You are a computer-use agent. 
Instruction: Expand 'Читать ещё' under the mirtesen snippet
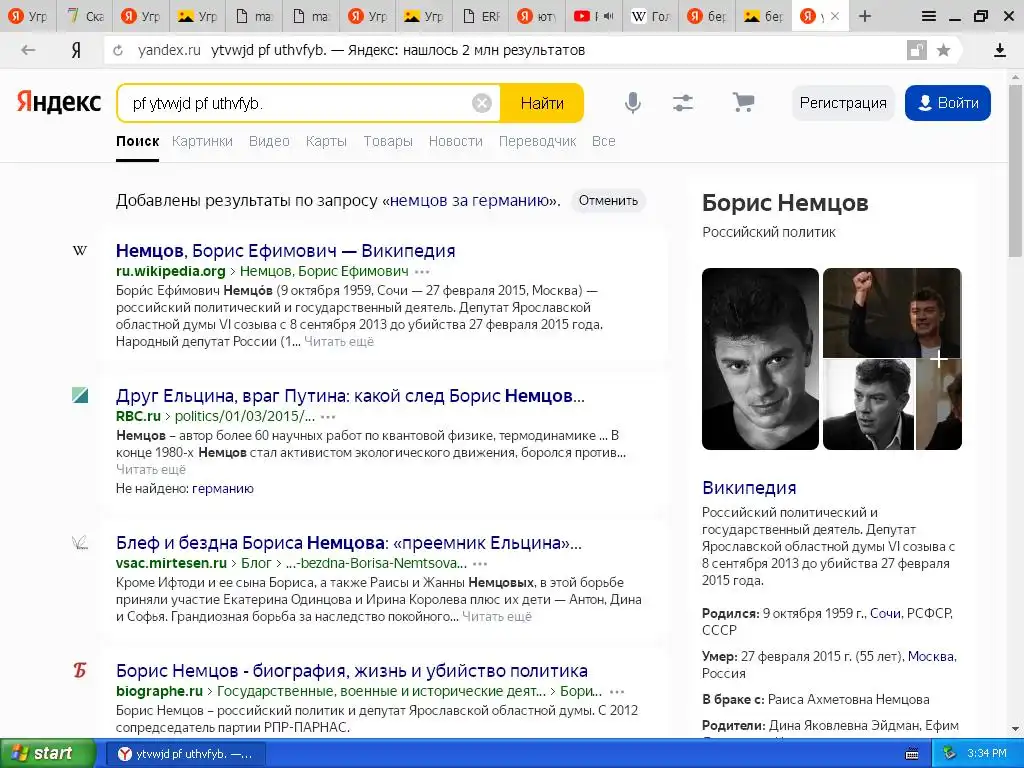(497, 616)
